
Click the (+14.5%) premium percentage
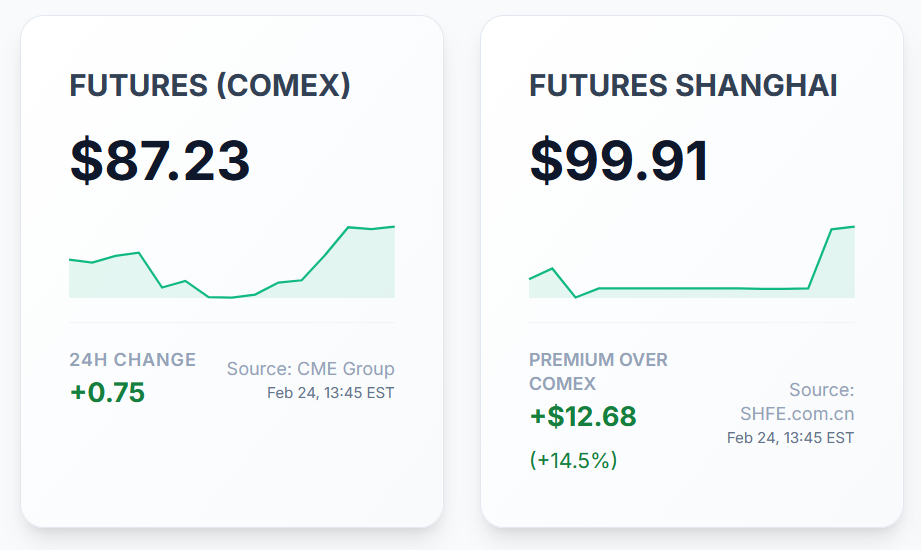573,461
